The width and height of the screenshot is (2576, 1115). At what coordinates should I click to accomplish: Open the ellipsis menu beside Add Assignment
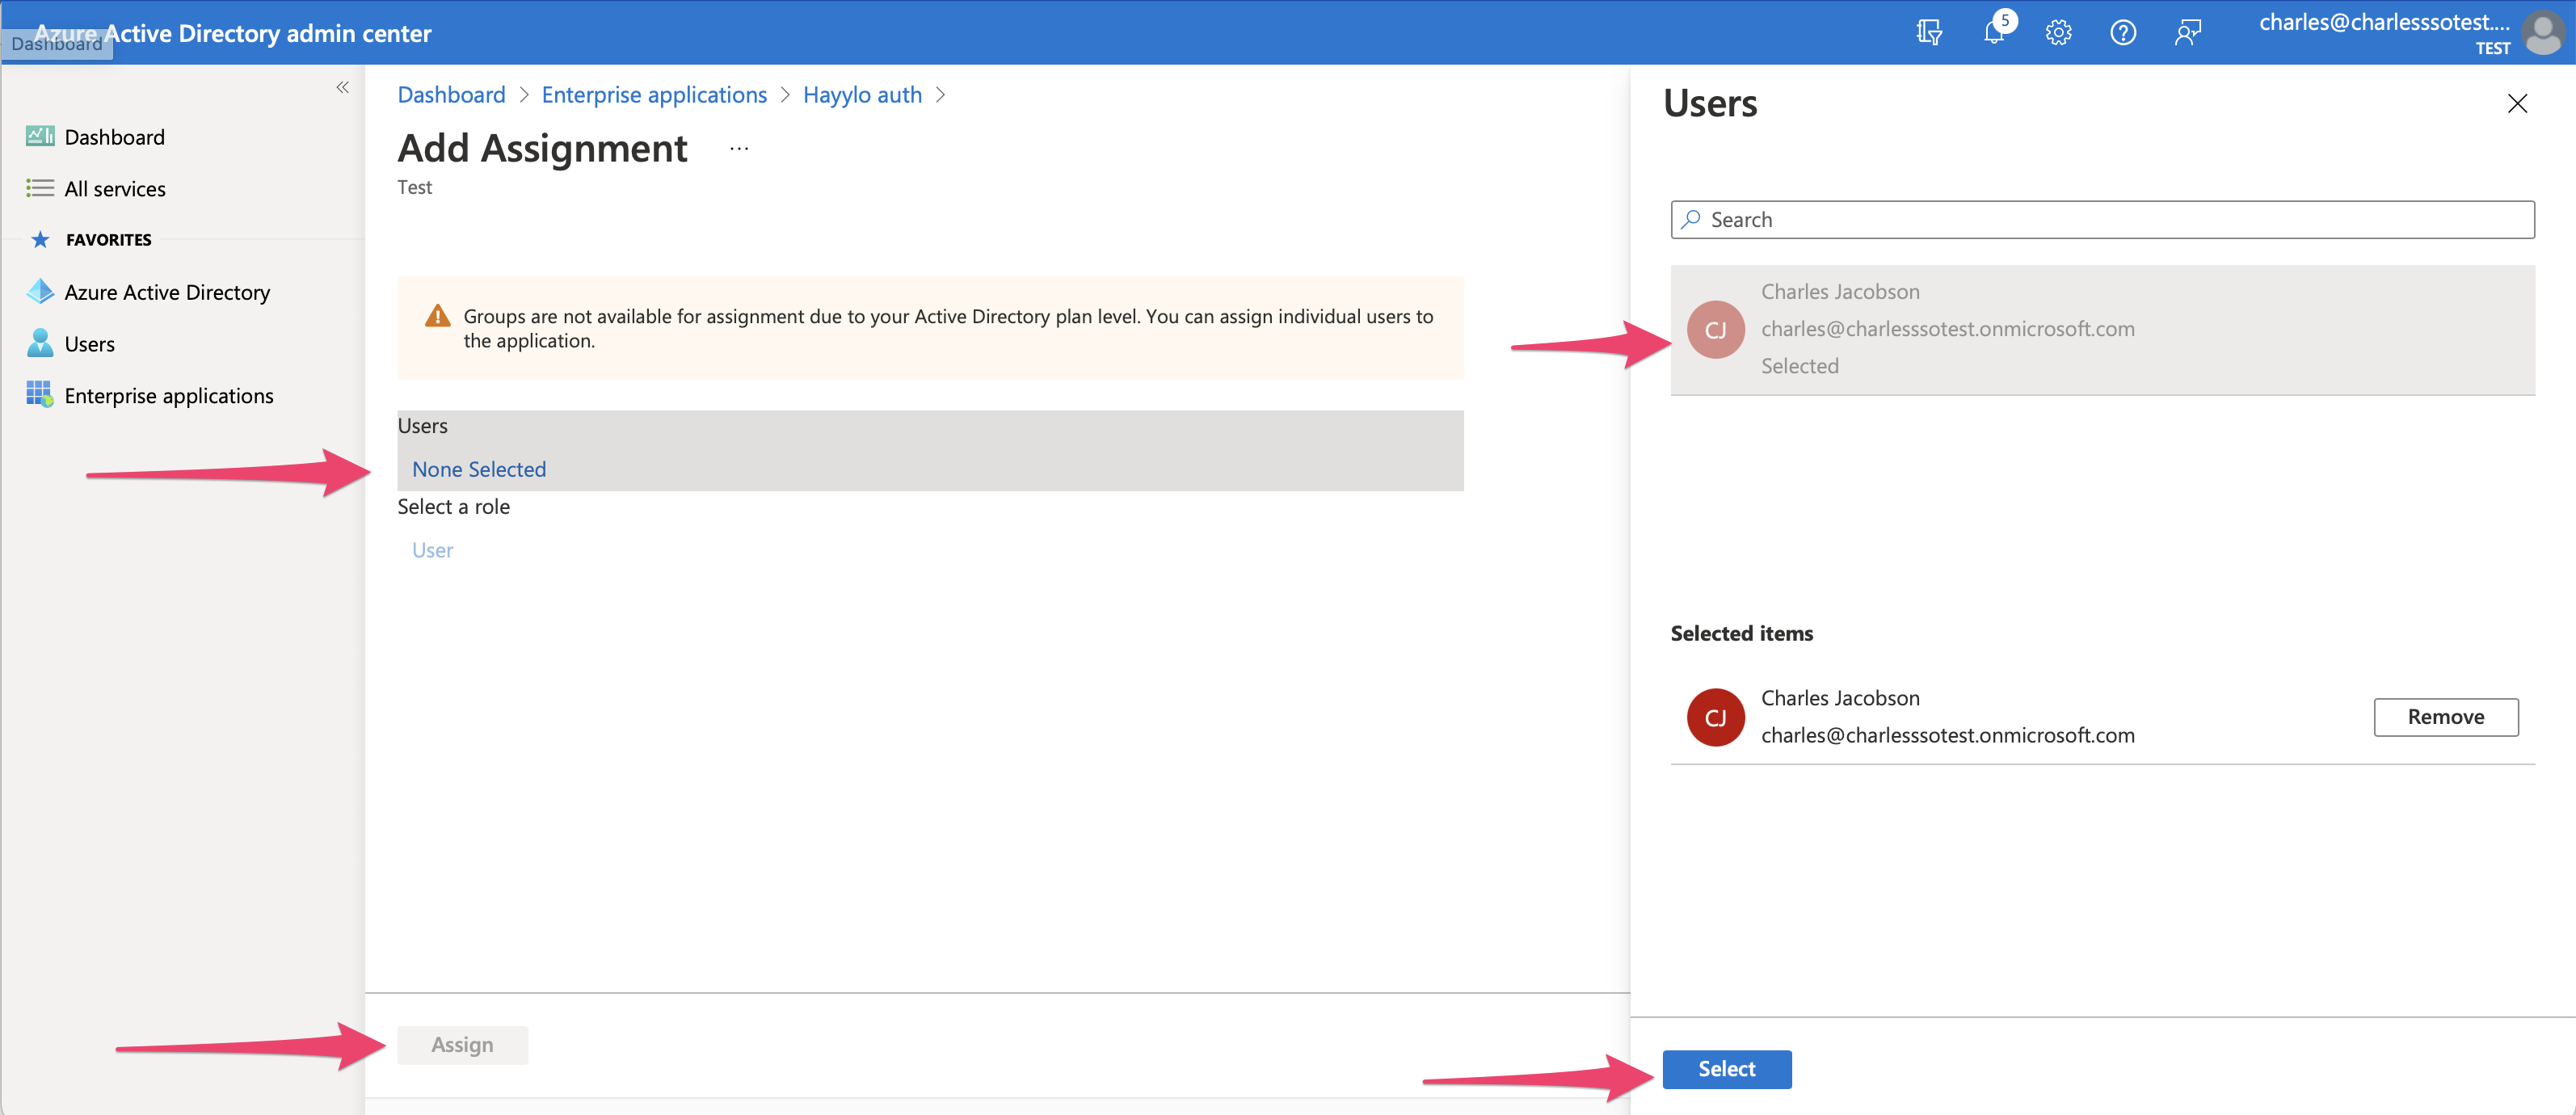[x=739, y=149]
